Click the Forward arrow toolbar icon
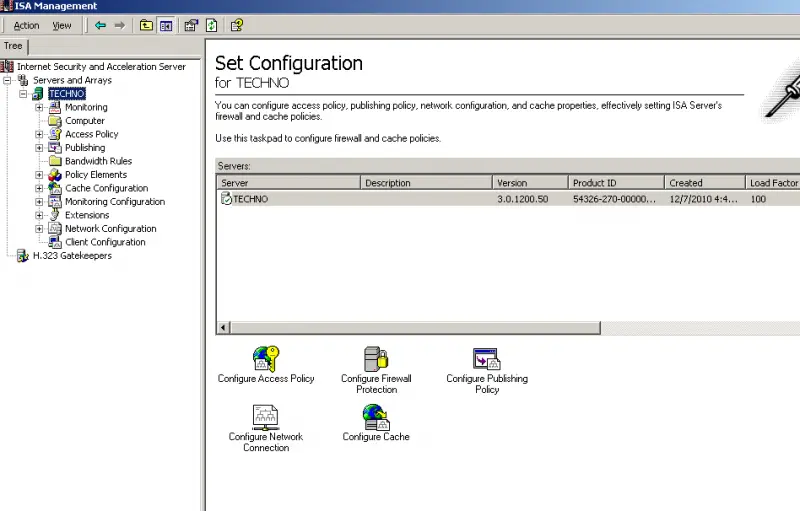This screenshot has height=511, width=800. point(119,25)
